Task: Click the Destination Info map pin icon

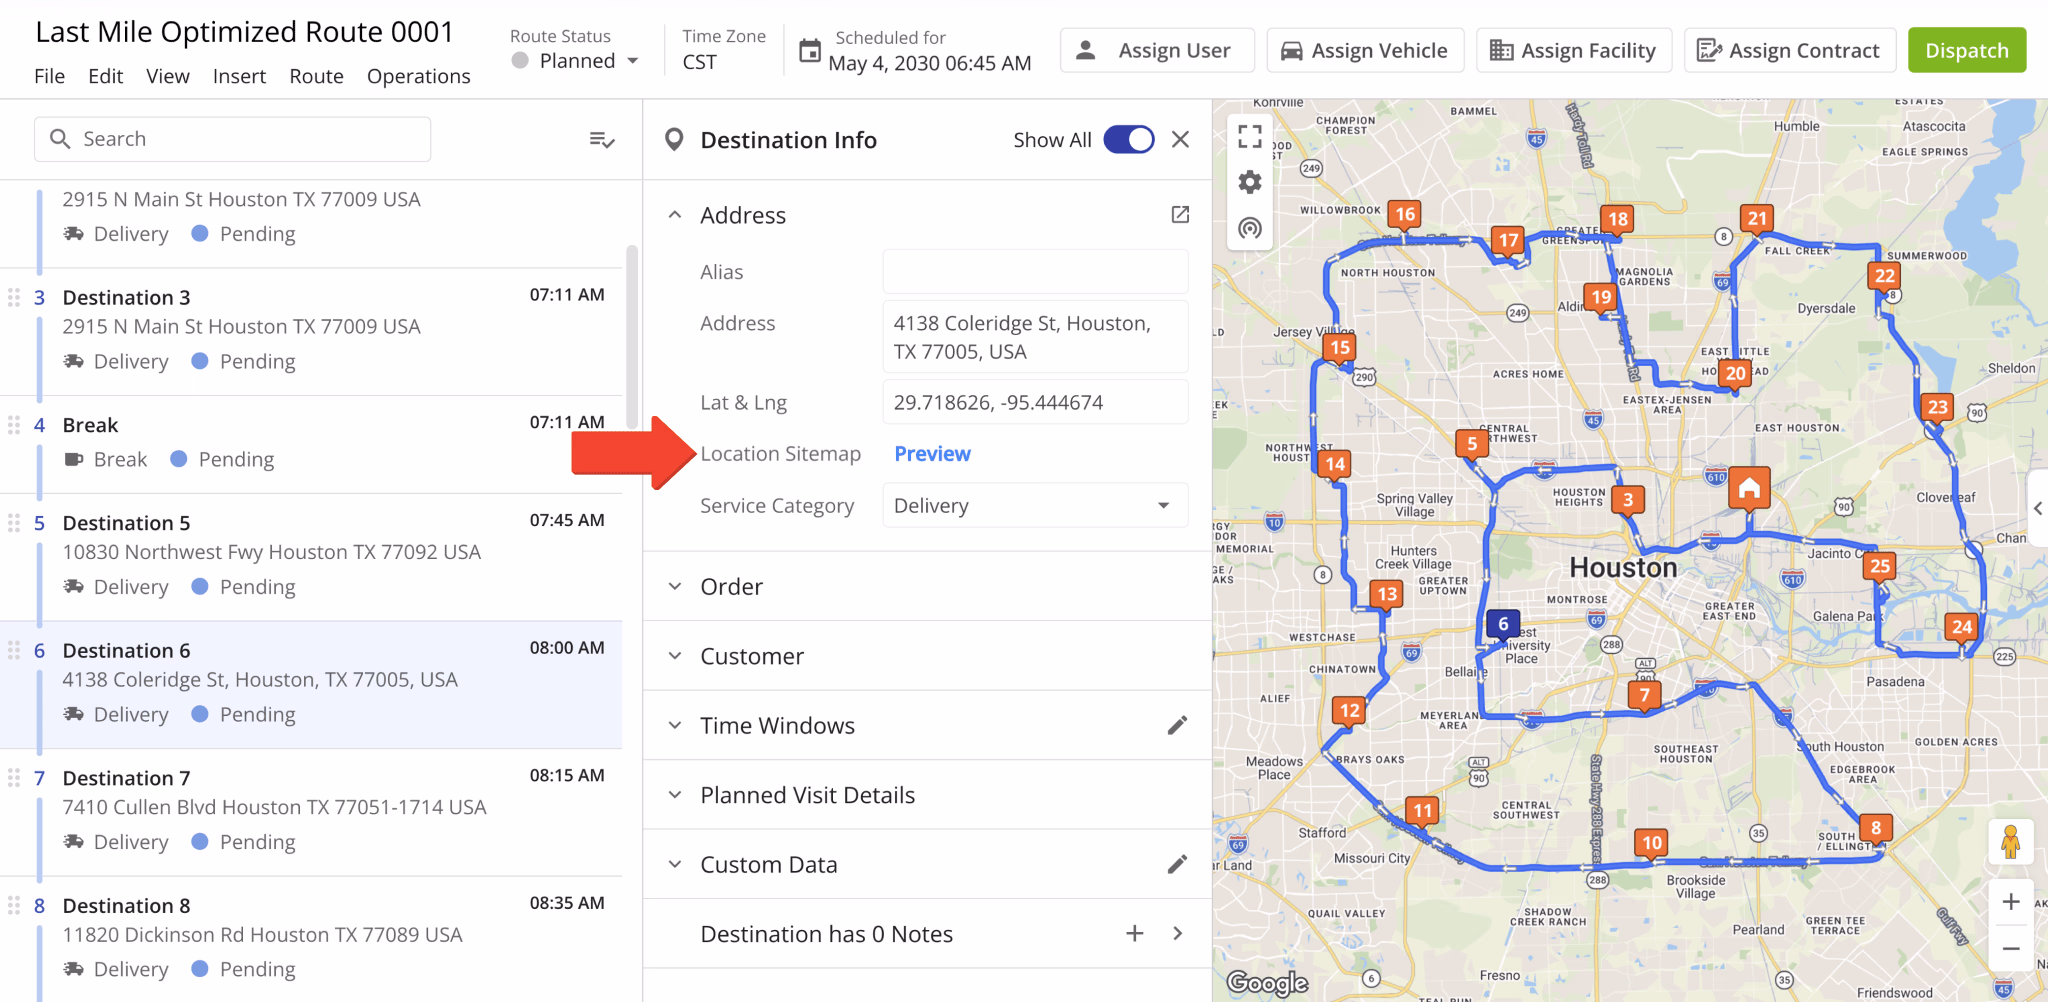Action: click(675, 139)
